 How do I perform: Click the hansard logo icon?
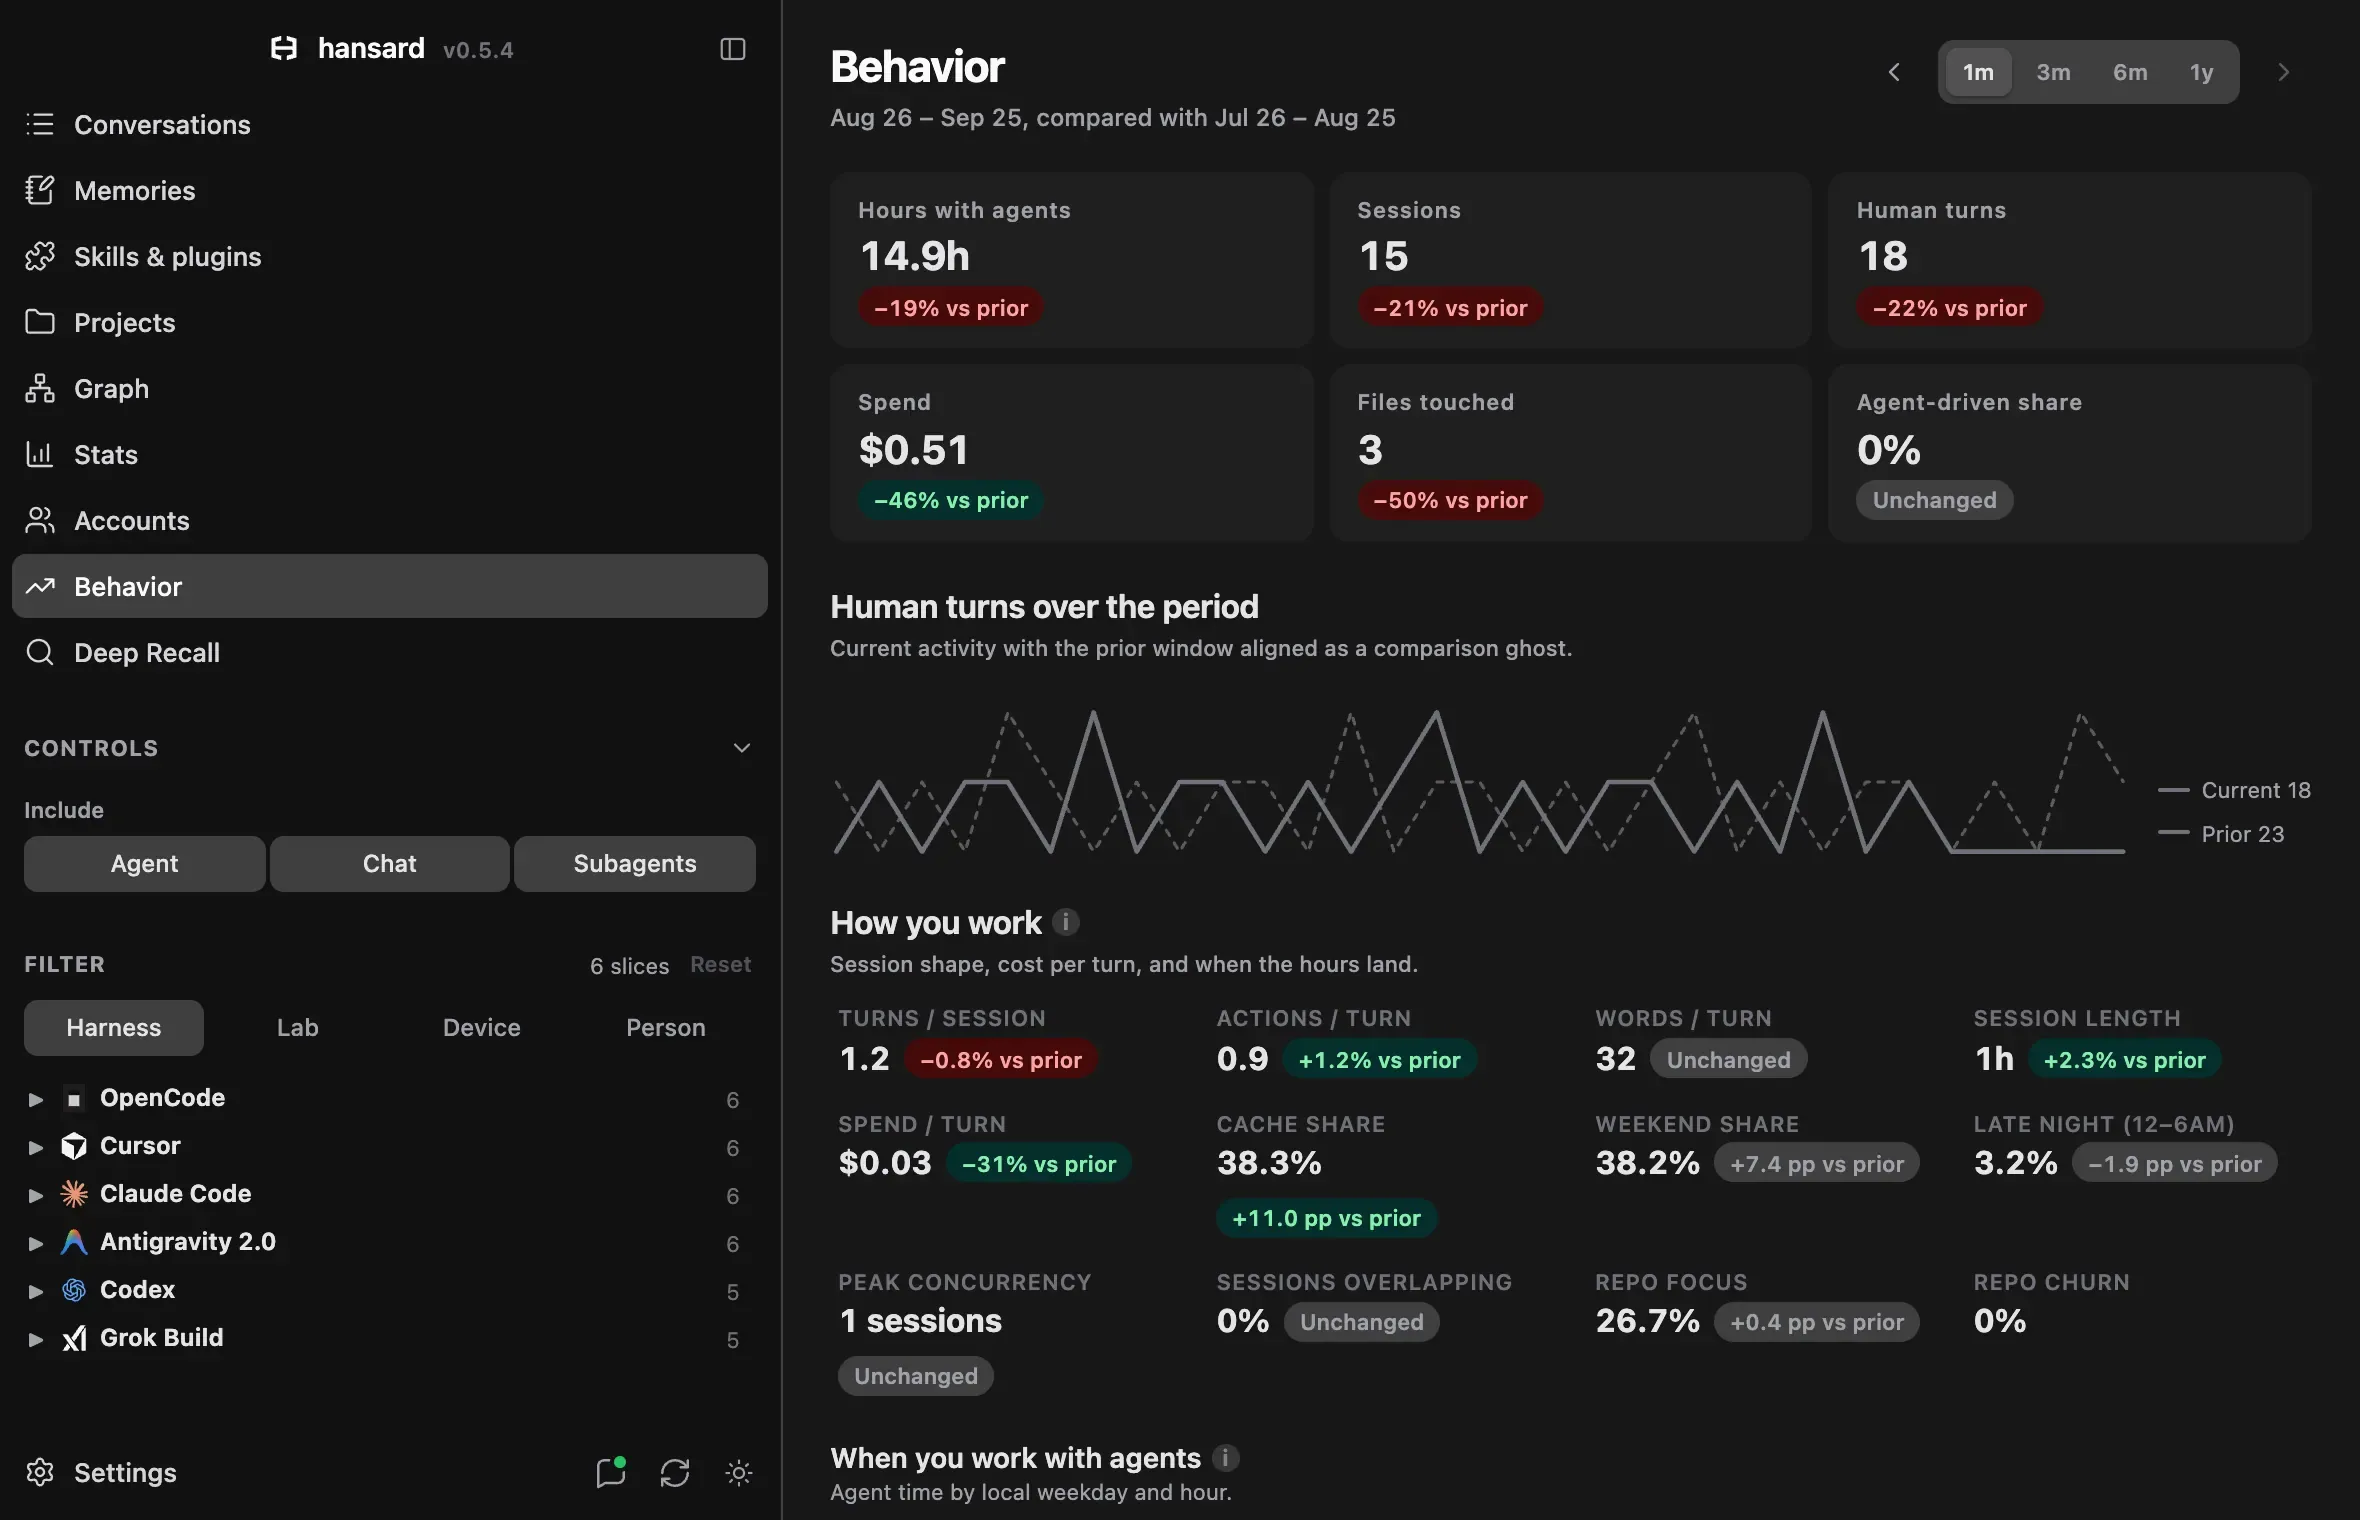pyautogui.click(x=284, y=48)
